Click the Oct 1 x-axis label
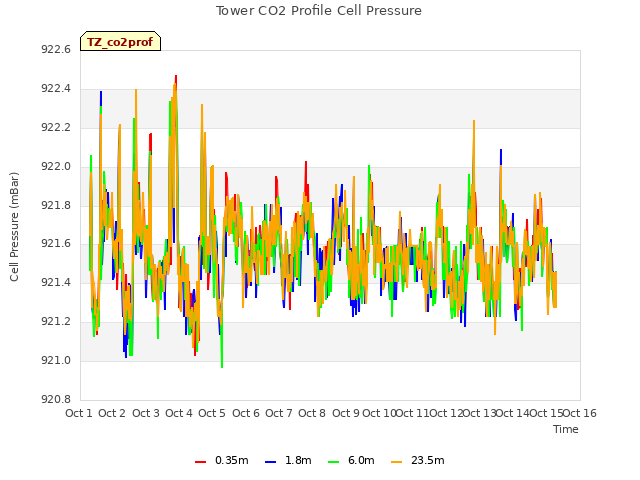Image resolution: width=640 pixels, height=480 pixels. 79,413
